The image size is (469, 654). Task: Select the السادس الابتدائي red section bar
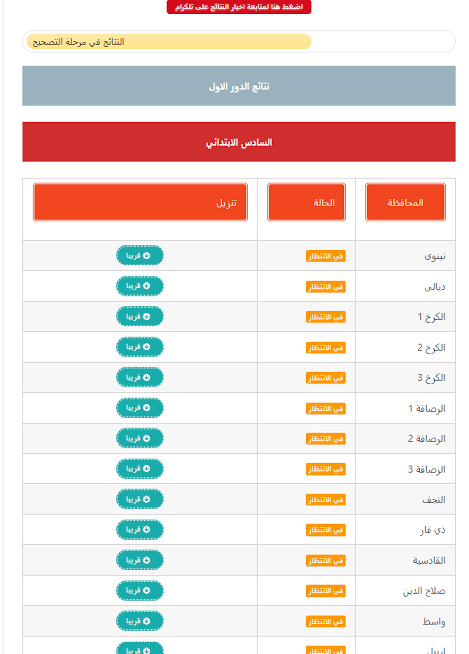click(x=239, y=142)
